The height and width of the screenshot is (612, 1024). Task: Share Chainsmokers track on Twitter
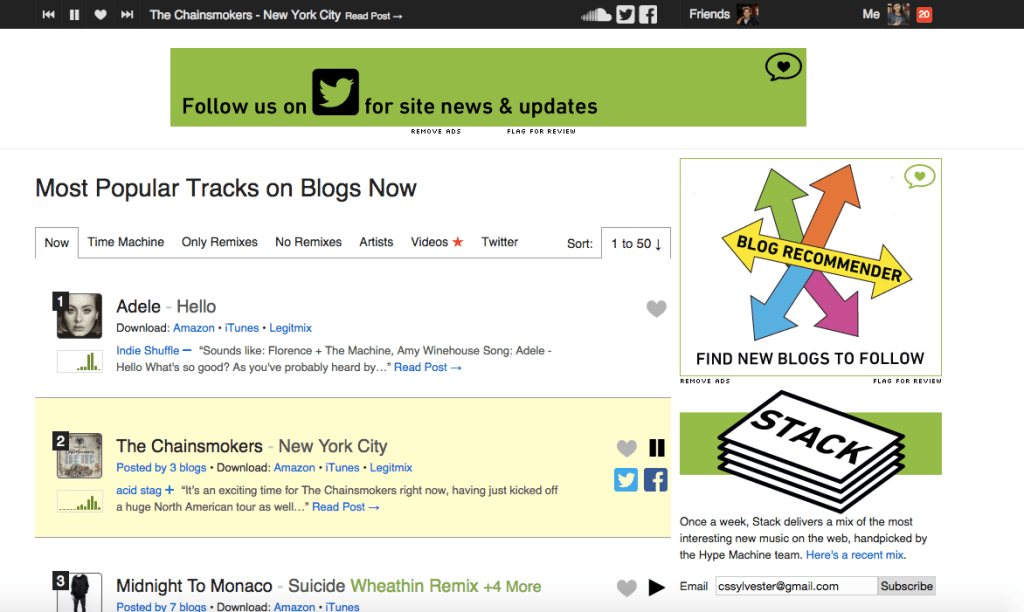click(x=626, y=479)
